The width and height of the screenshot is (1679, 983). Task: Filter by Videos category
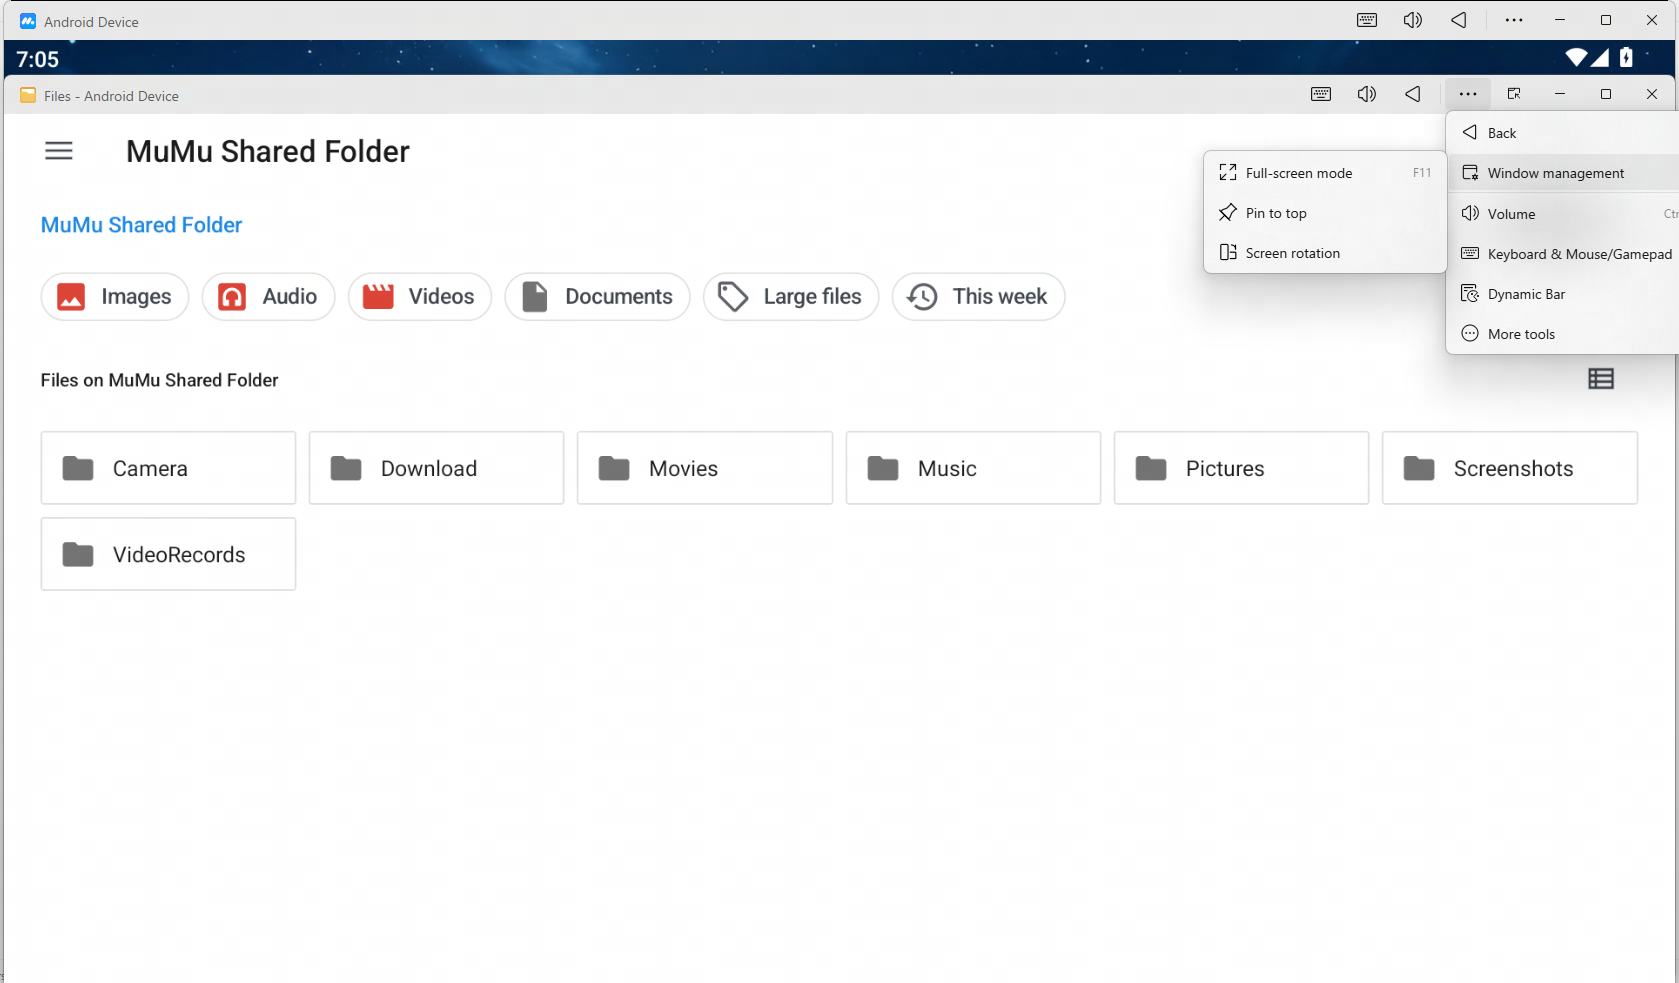[420, 297]
